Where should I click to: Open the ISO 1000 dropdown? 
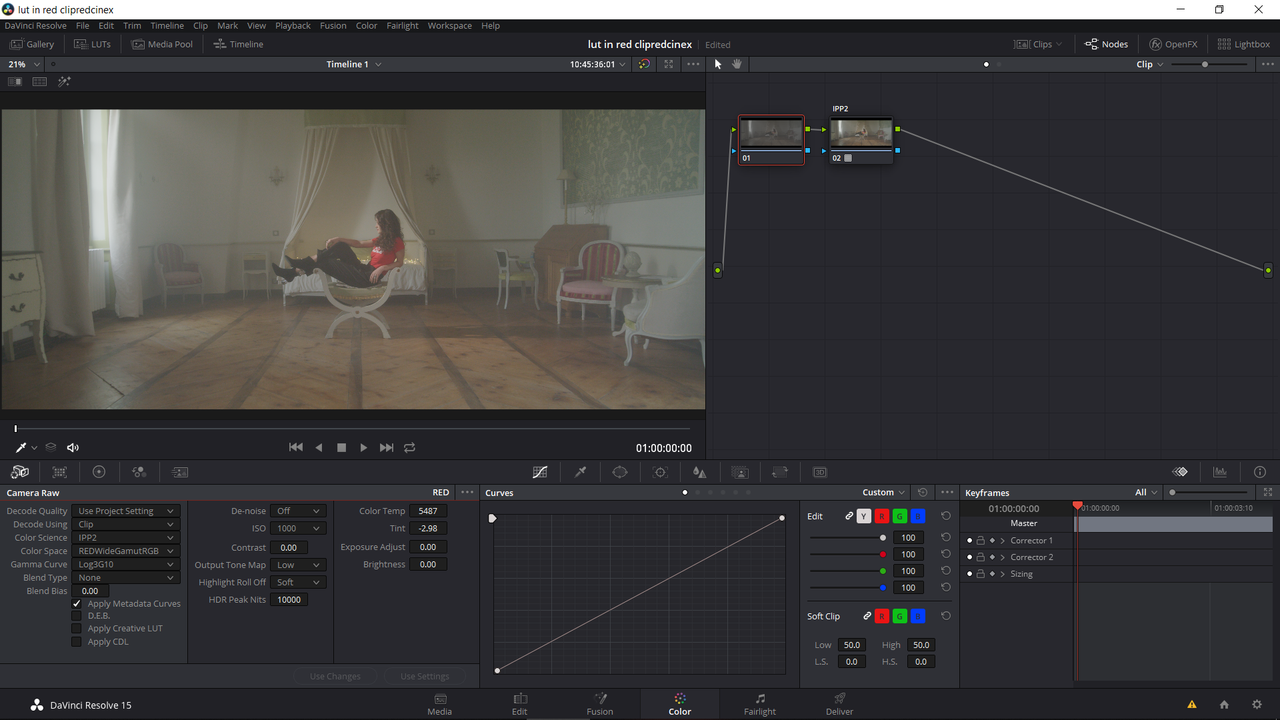(x=299, y=528)
